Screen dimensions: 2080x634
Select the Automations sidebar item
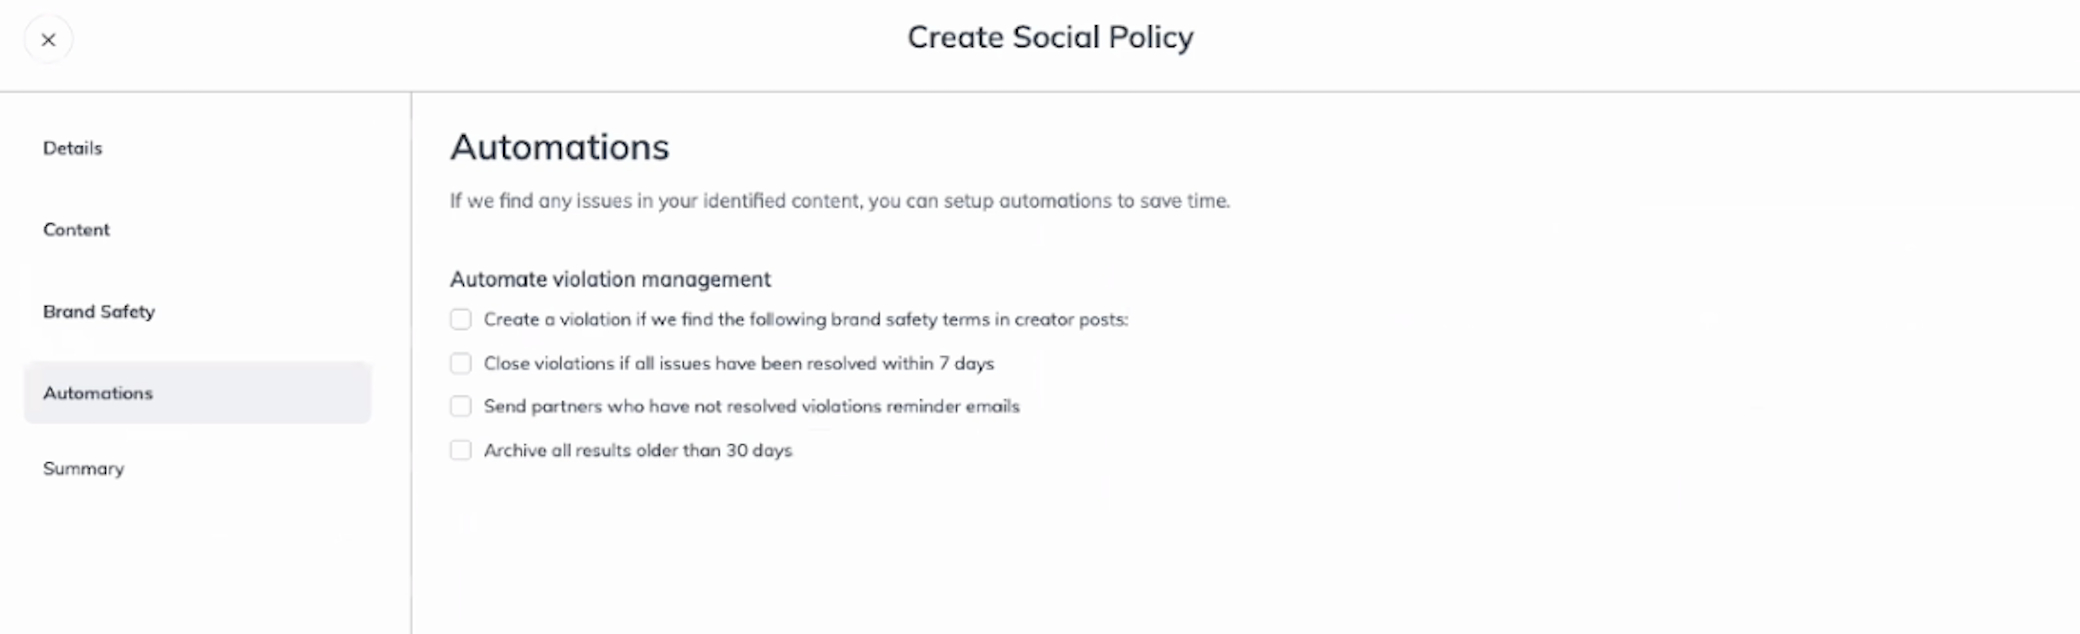(197, 393)
